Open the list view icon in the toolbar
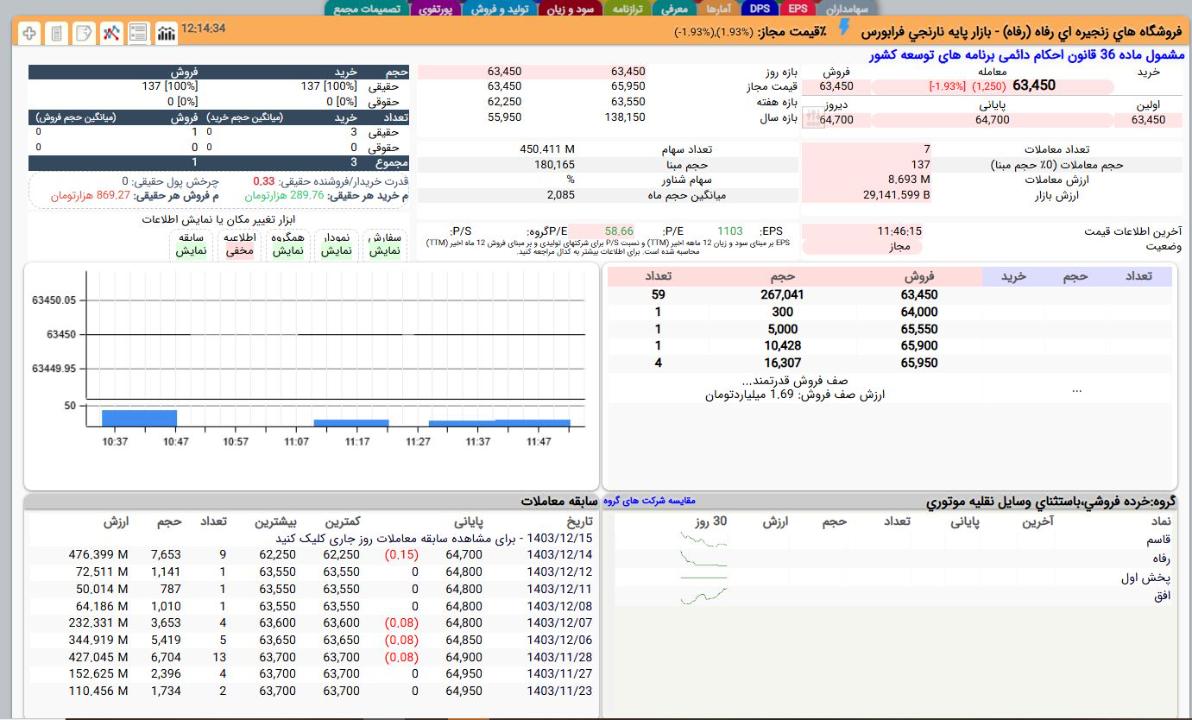Image resolution: width=1192 pixels, height=720 pixels. point(139,32)
